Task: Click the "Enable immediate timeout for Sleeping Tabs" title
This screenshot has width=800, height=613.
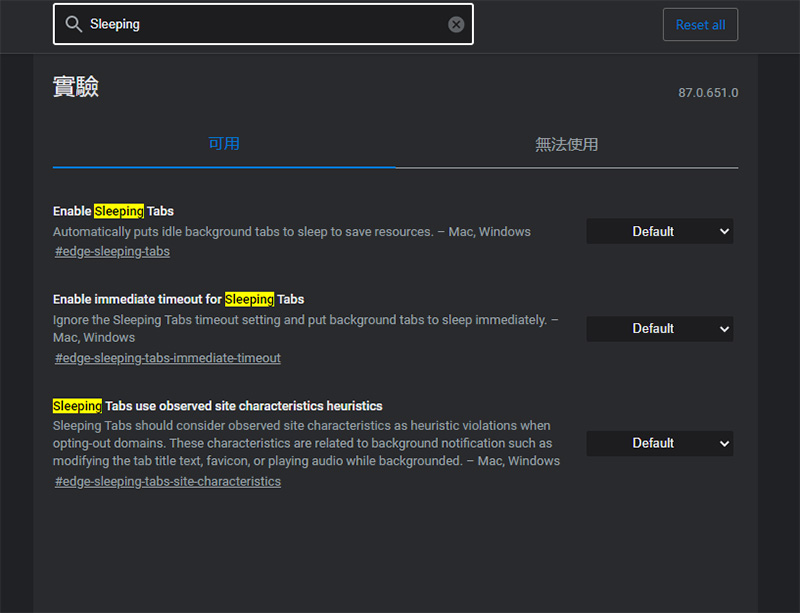Action: point(178,299)
